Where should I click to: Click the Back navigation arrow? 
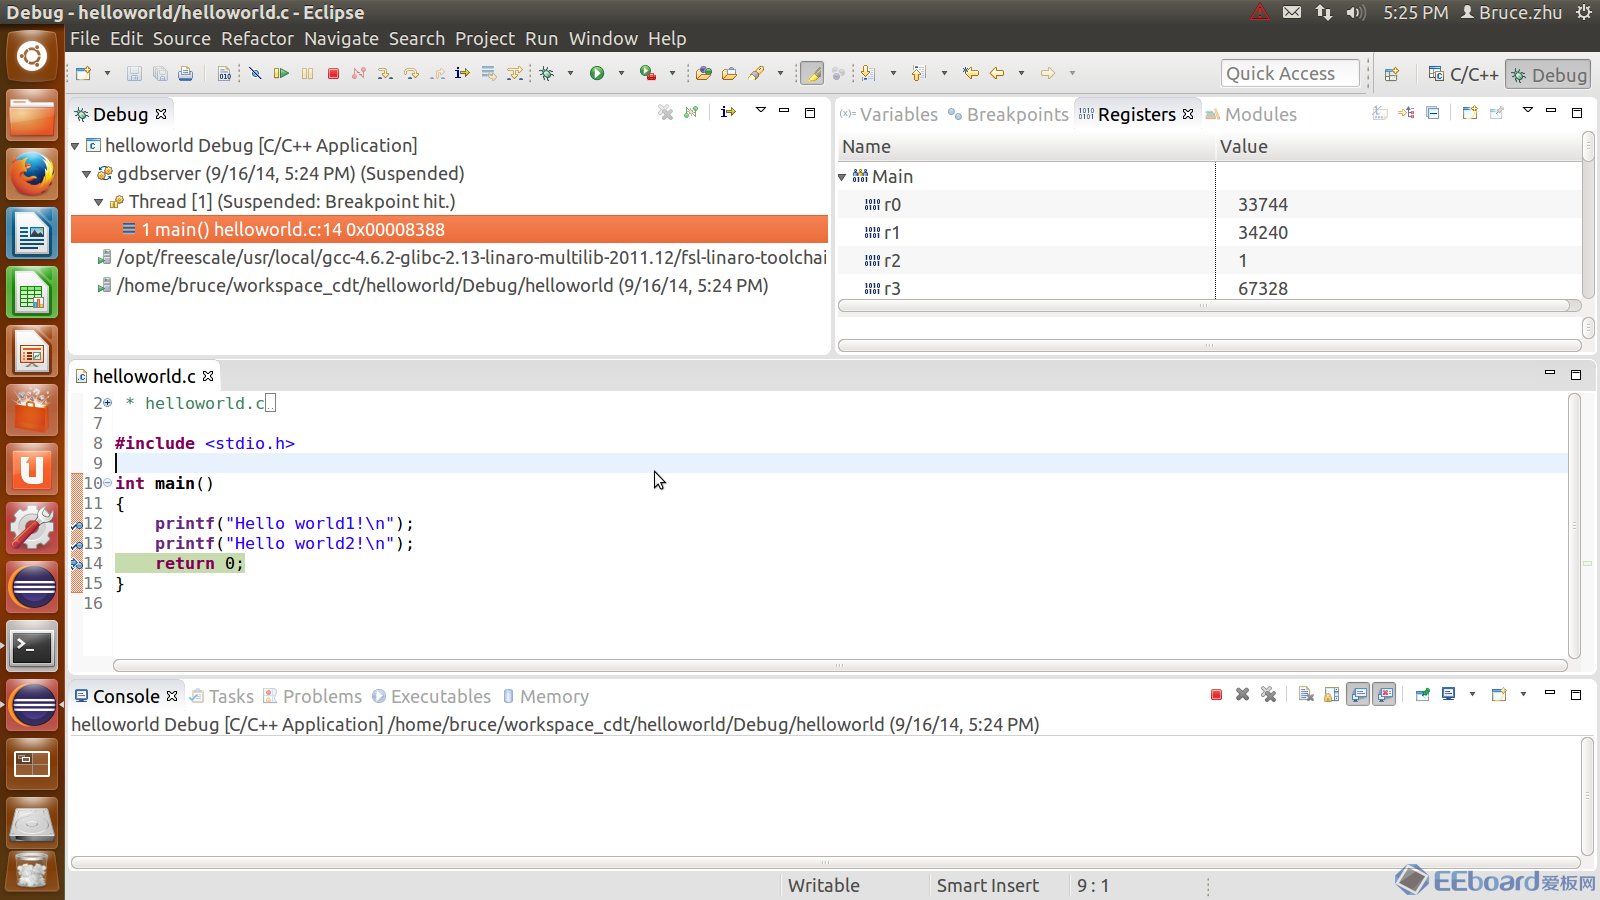click(x=997, y=73)
